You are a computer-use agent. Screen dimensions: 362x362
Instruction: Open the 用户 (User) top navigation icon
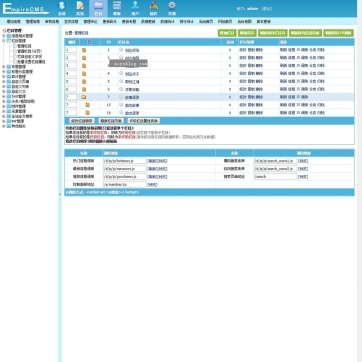pyautogui.click(x=135, y=9)
